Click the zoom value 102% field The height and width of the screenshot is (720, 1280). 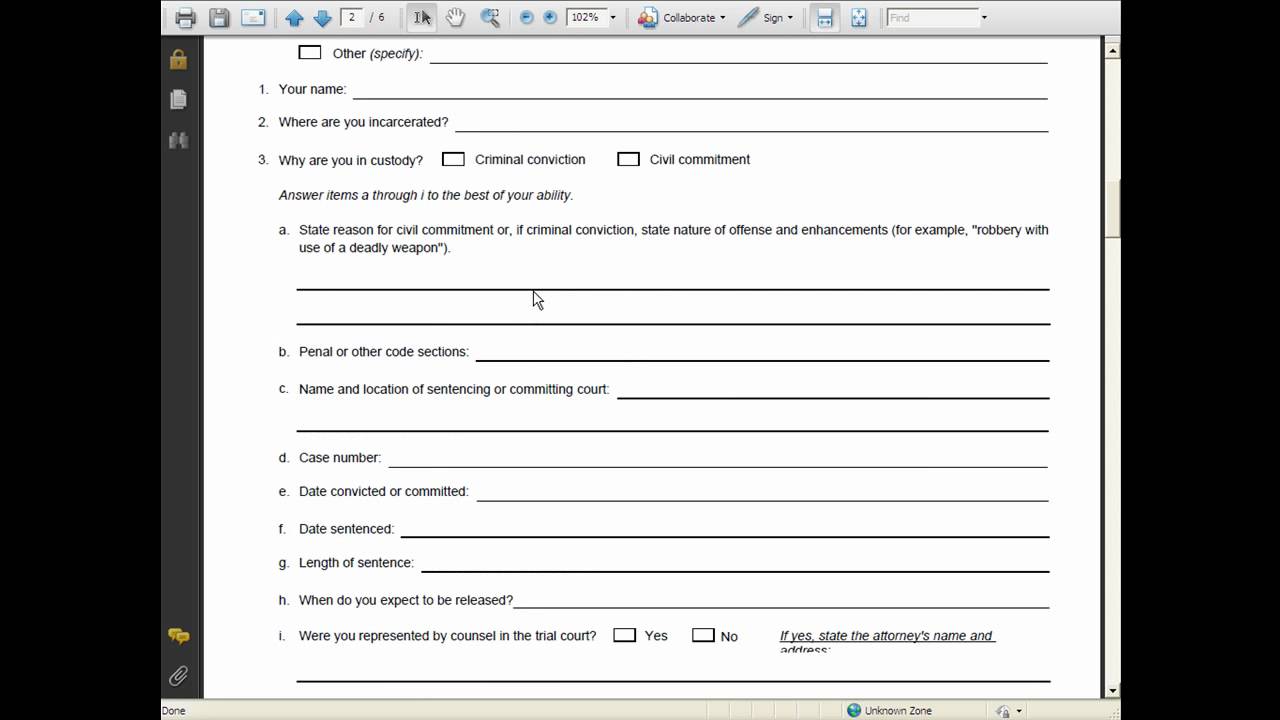[585, 17]
